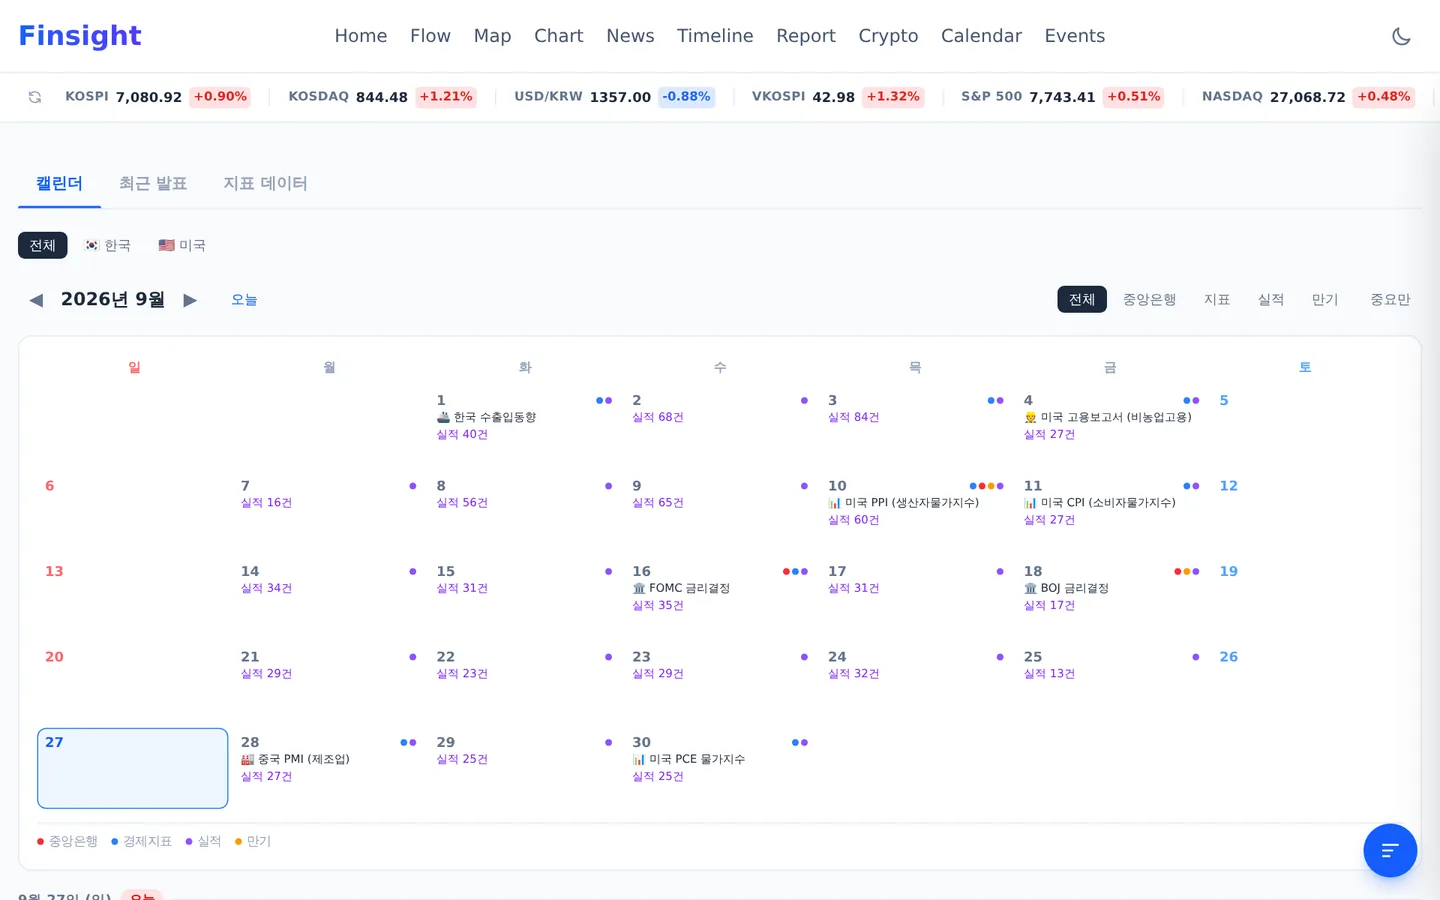Switch to the 최근 발표 tab

click(x=153, y=184)
